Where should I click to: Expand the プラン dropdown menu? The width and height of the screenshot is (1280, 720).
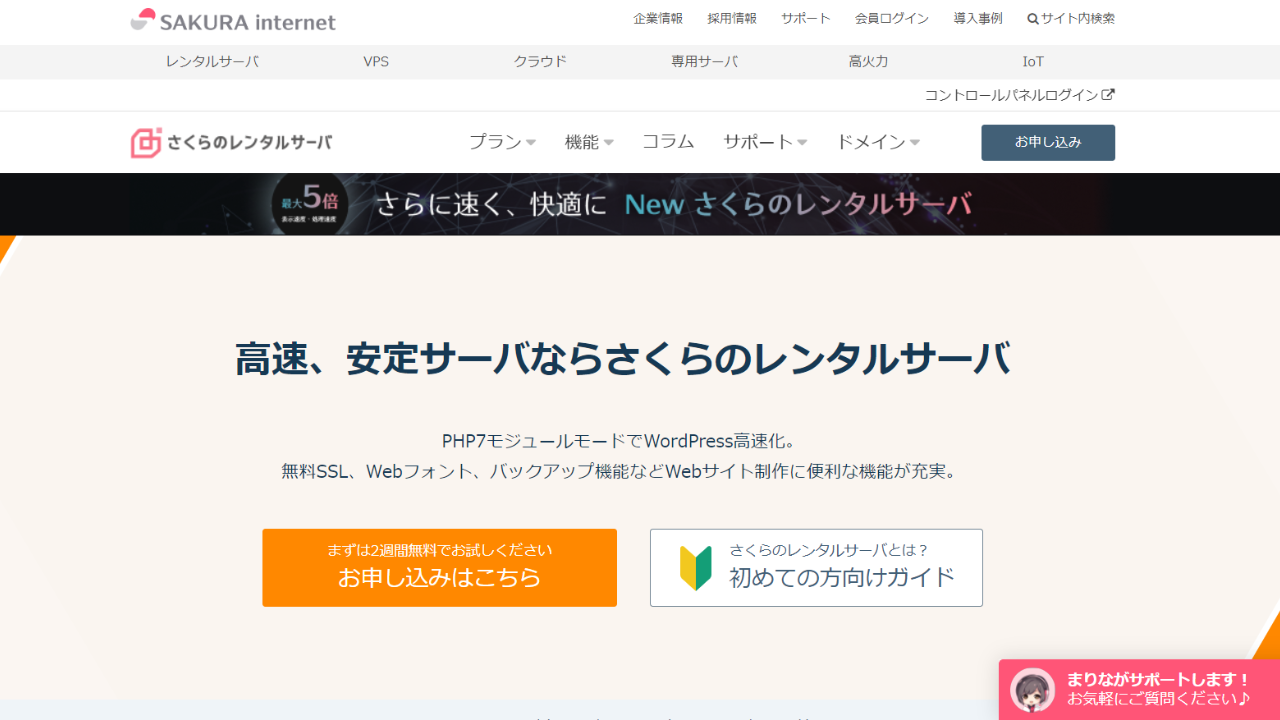pyautogui.click(x=502, y=142)
